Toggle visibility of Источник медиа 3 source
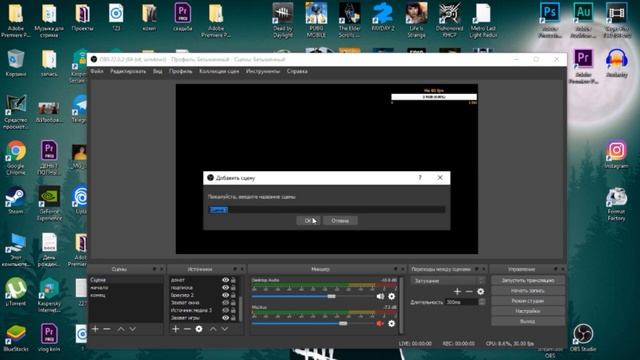Image resolution: width=640 pixels, height=360 pixels. click(x=225, y=310)
